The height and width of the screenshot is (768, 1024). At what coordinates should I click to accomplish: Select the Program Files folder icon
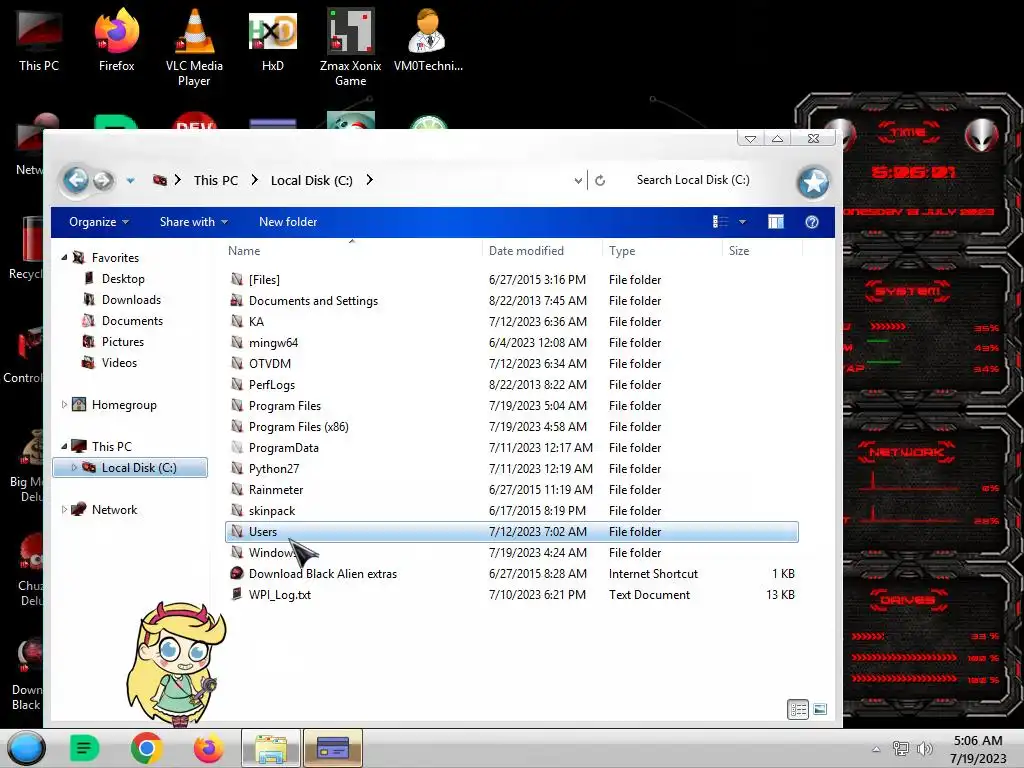click(x=237, y=406)
